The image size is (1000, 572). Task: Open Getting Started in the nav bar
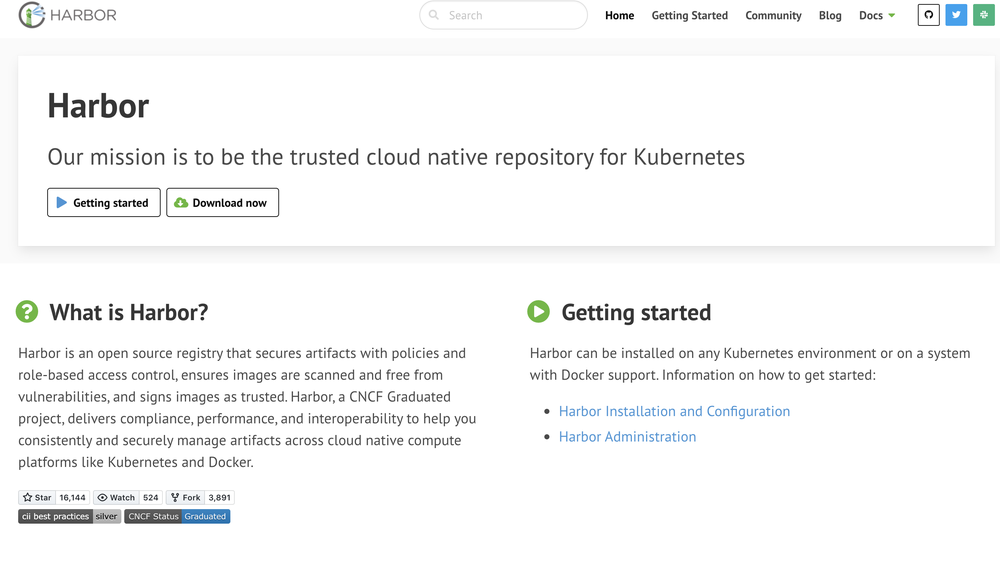[x=689, y=15]
